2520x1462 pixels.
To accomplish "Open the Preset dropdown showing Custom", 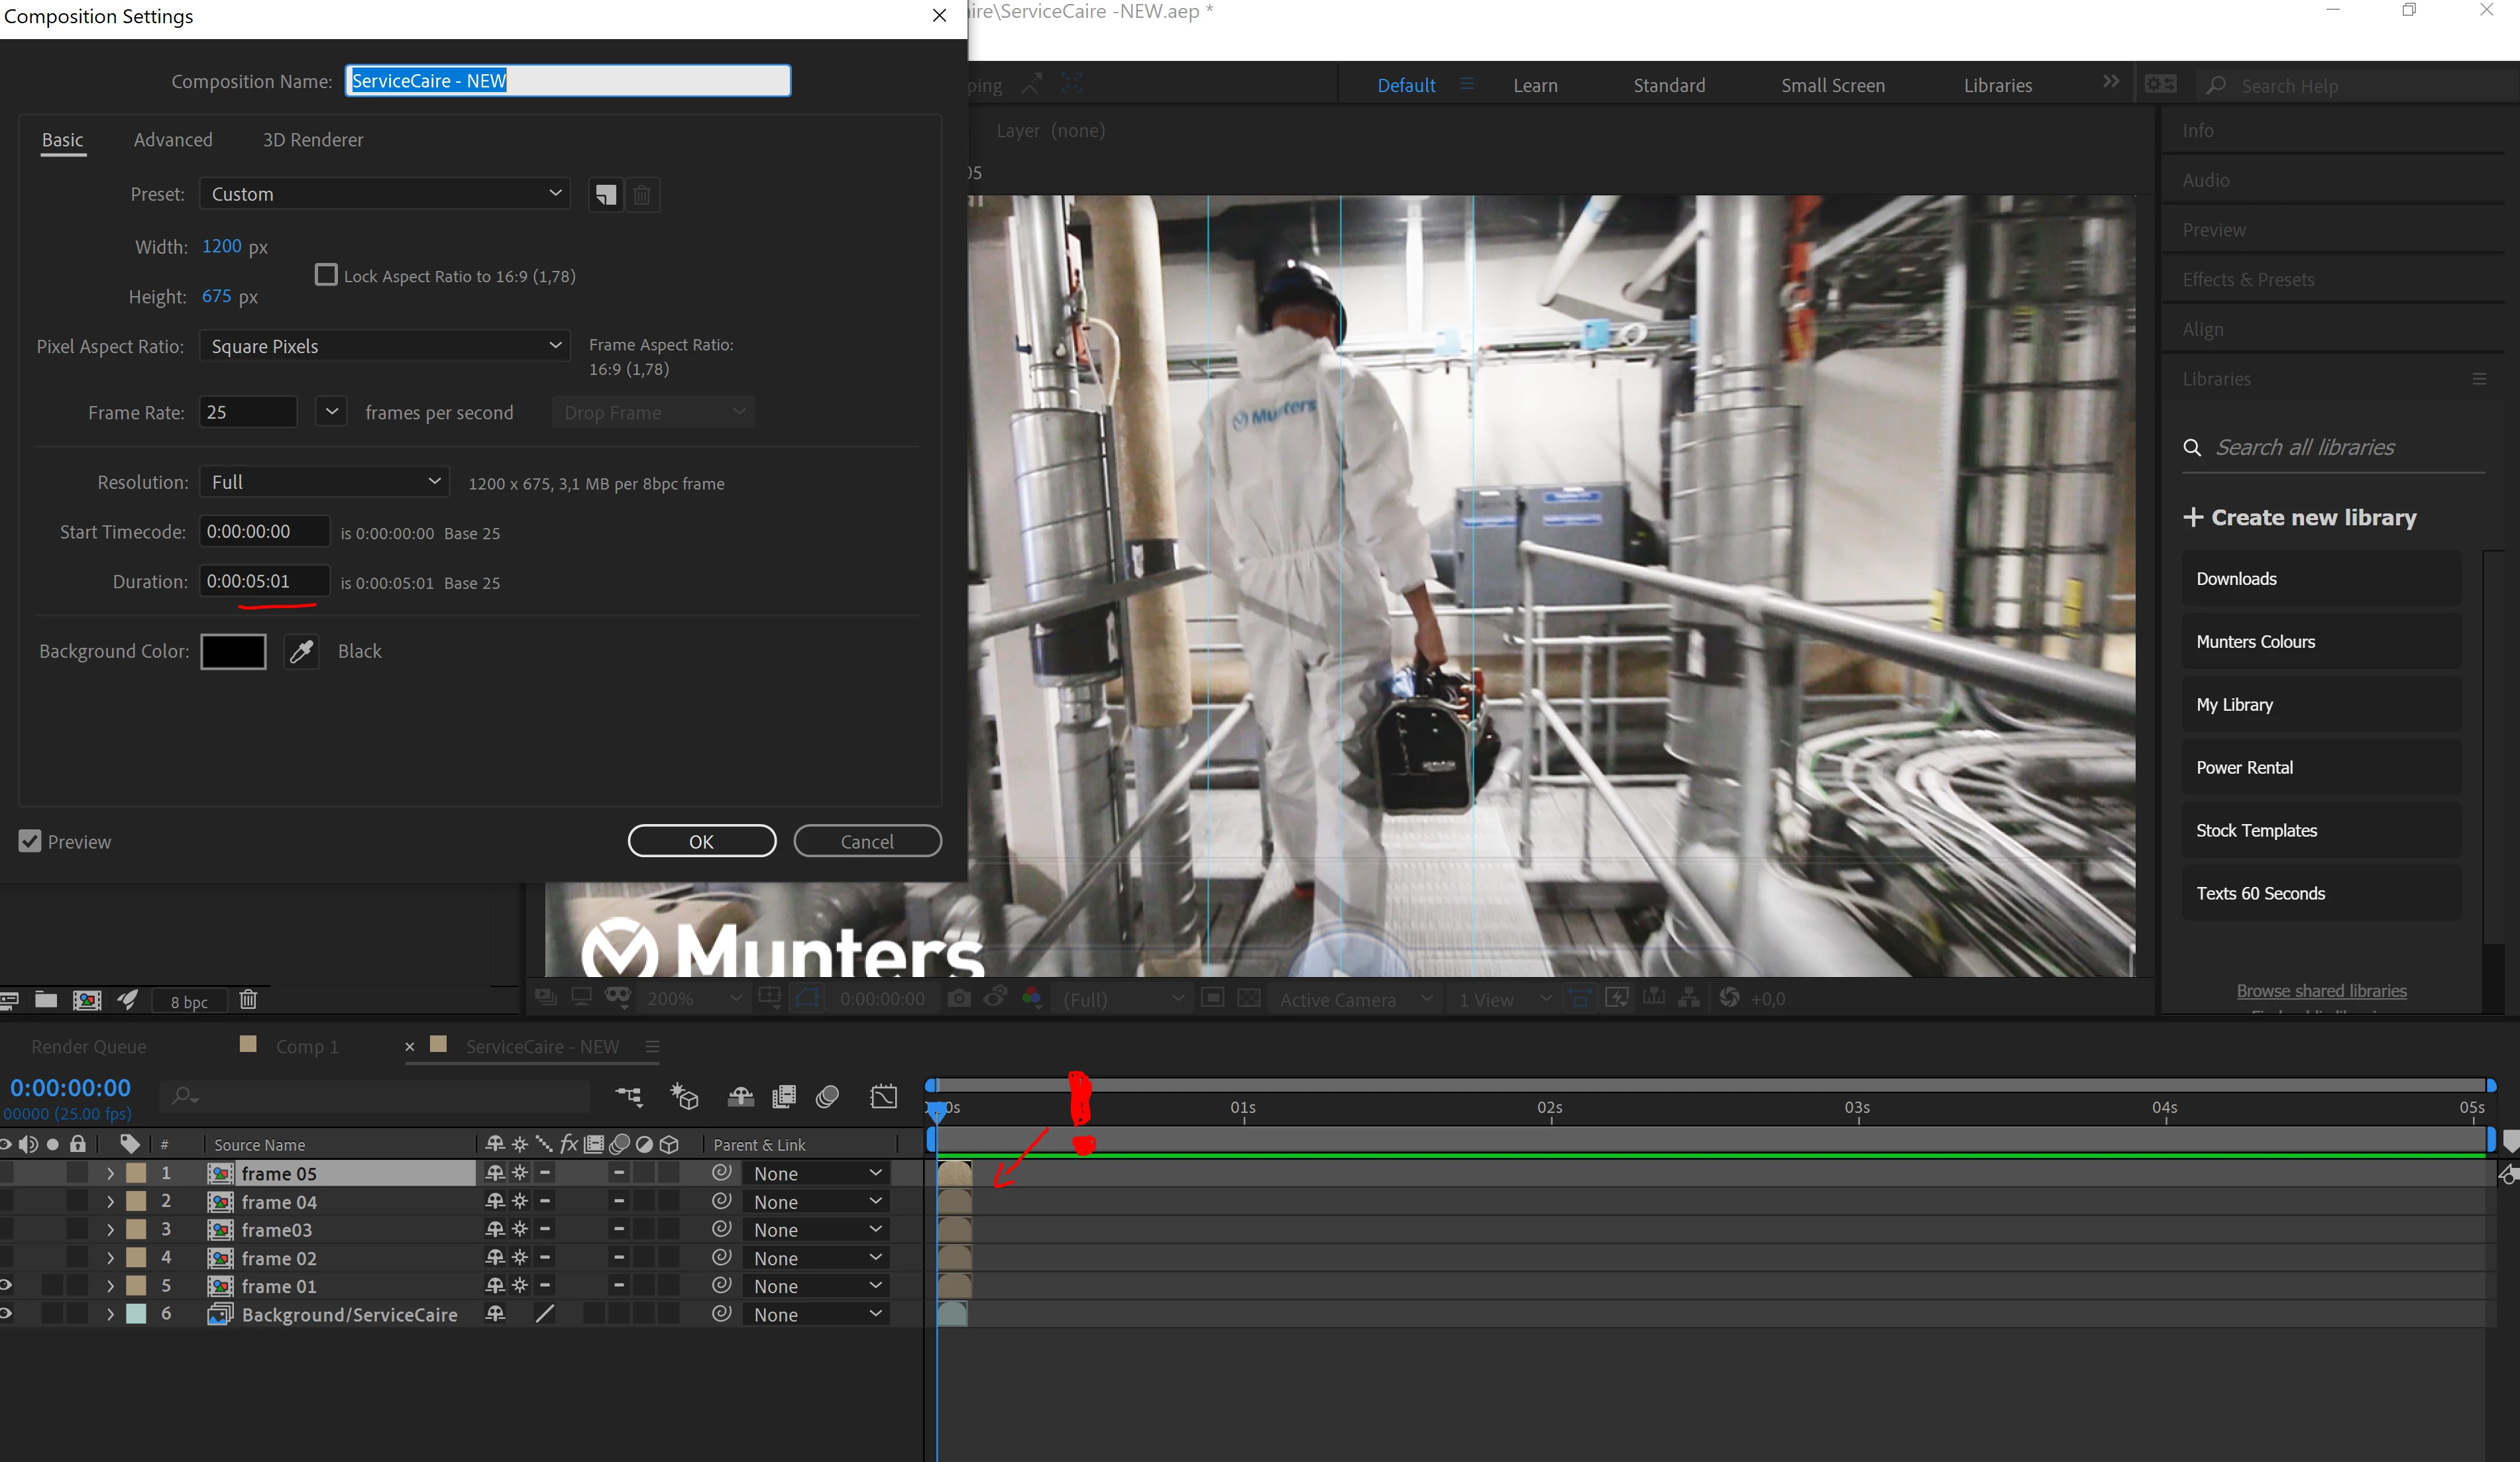I will [385, 194].
